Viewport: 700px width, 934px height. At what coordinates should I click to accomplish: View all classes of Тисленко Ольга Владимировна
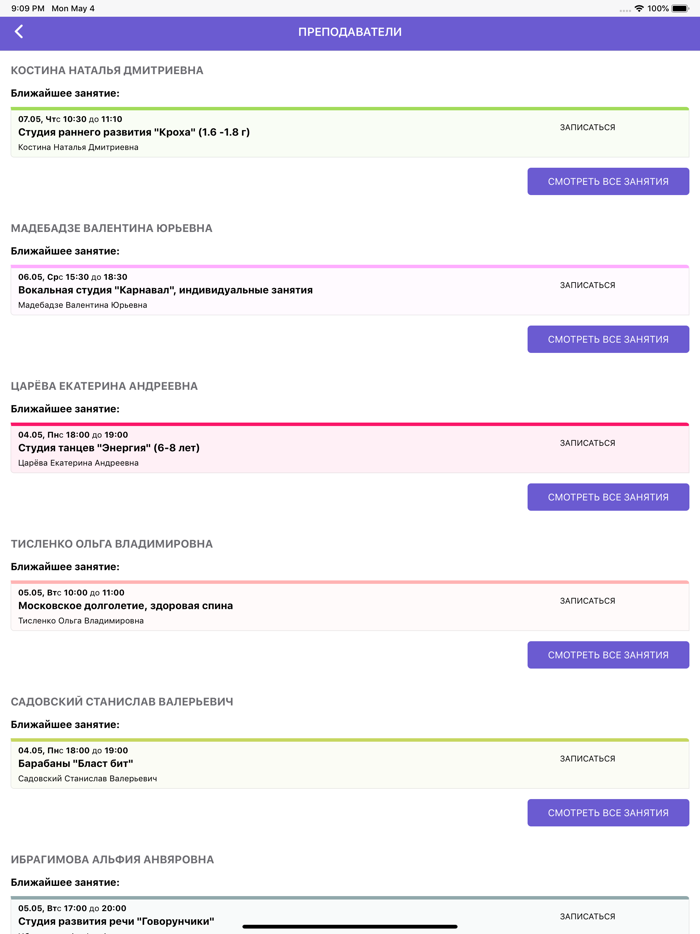coord(608,655)
